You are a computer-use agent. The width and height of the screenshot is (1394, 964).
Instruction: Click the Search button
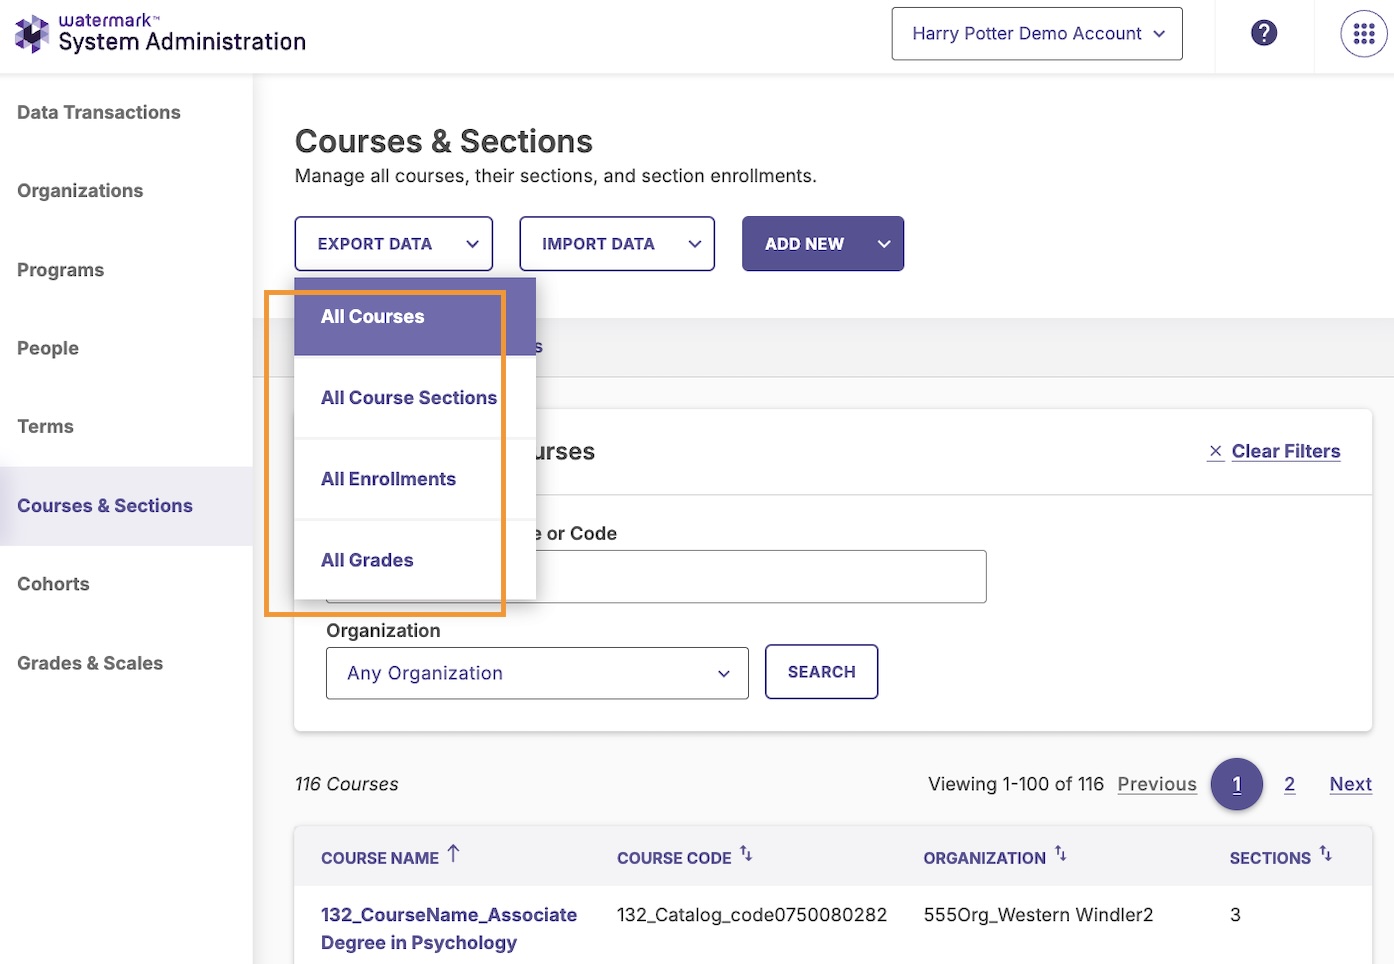821,672
